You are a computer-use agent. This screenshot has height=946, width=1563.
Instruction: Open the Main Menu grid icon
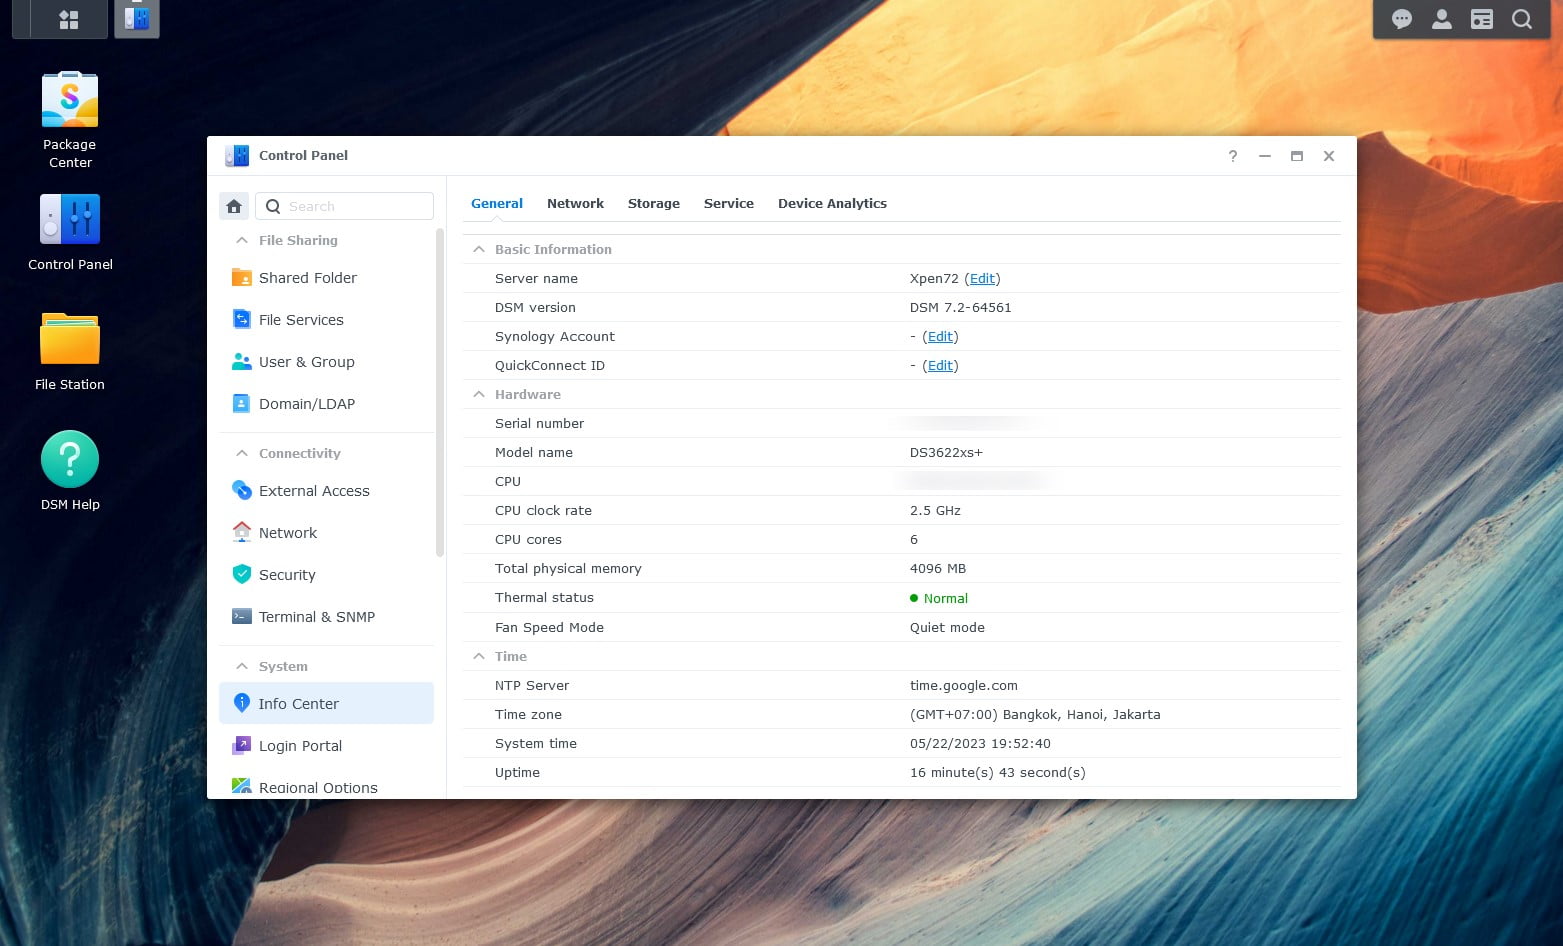69,20
